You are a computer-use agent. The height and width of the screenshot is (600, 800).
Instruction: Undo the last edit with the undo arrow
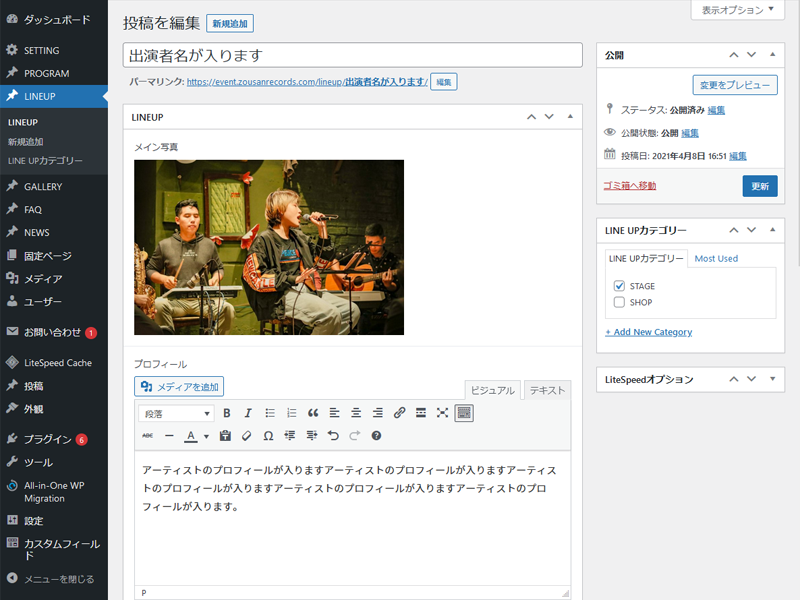pos(331,436)
